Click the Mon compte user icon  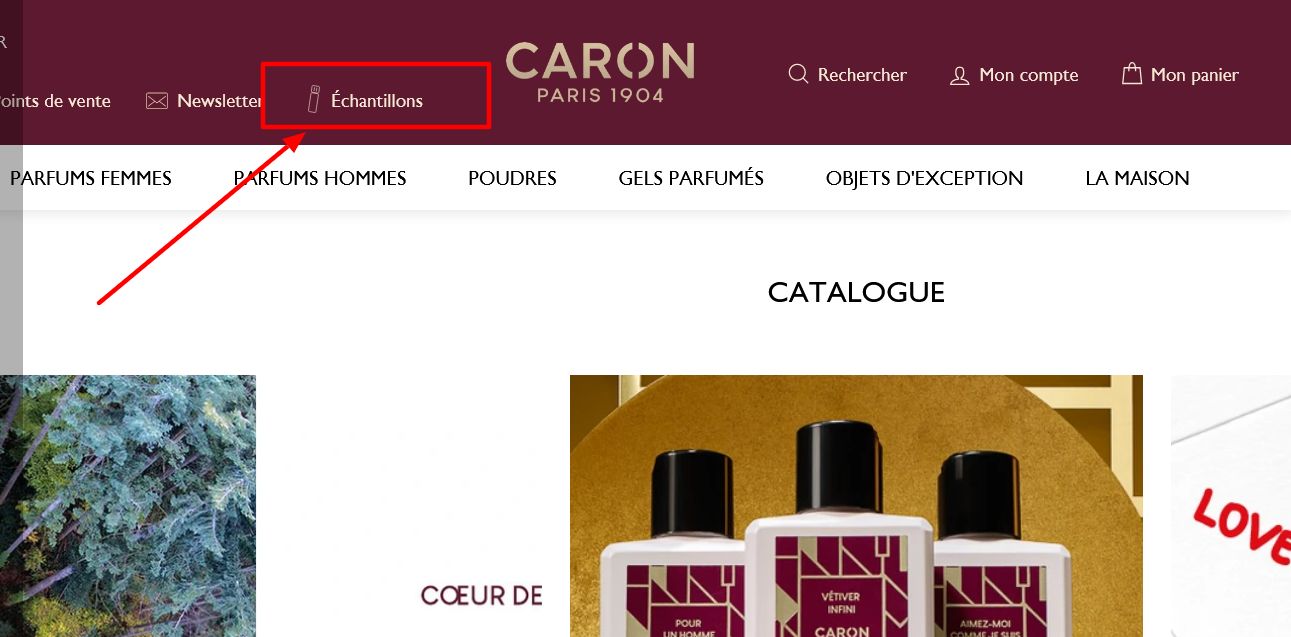click(959, 75)
